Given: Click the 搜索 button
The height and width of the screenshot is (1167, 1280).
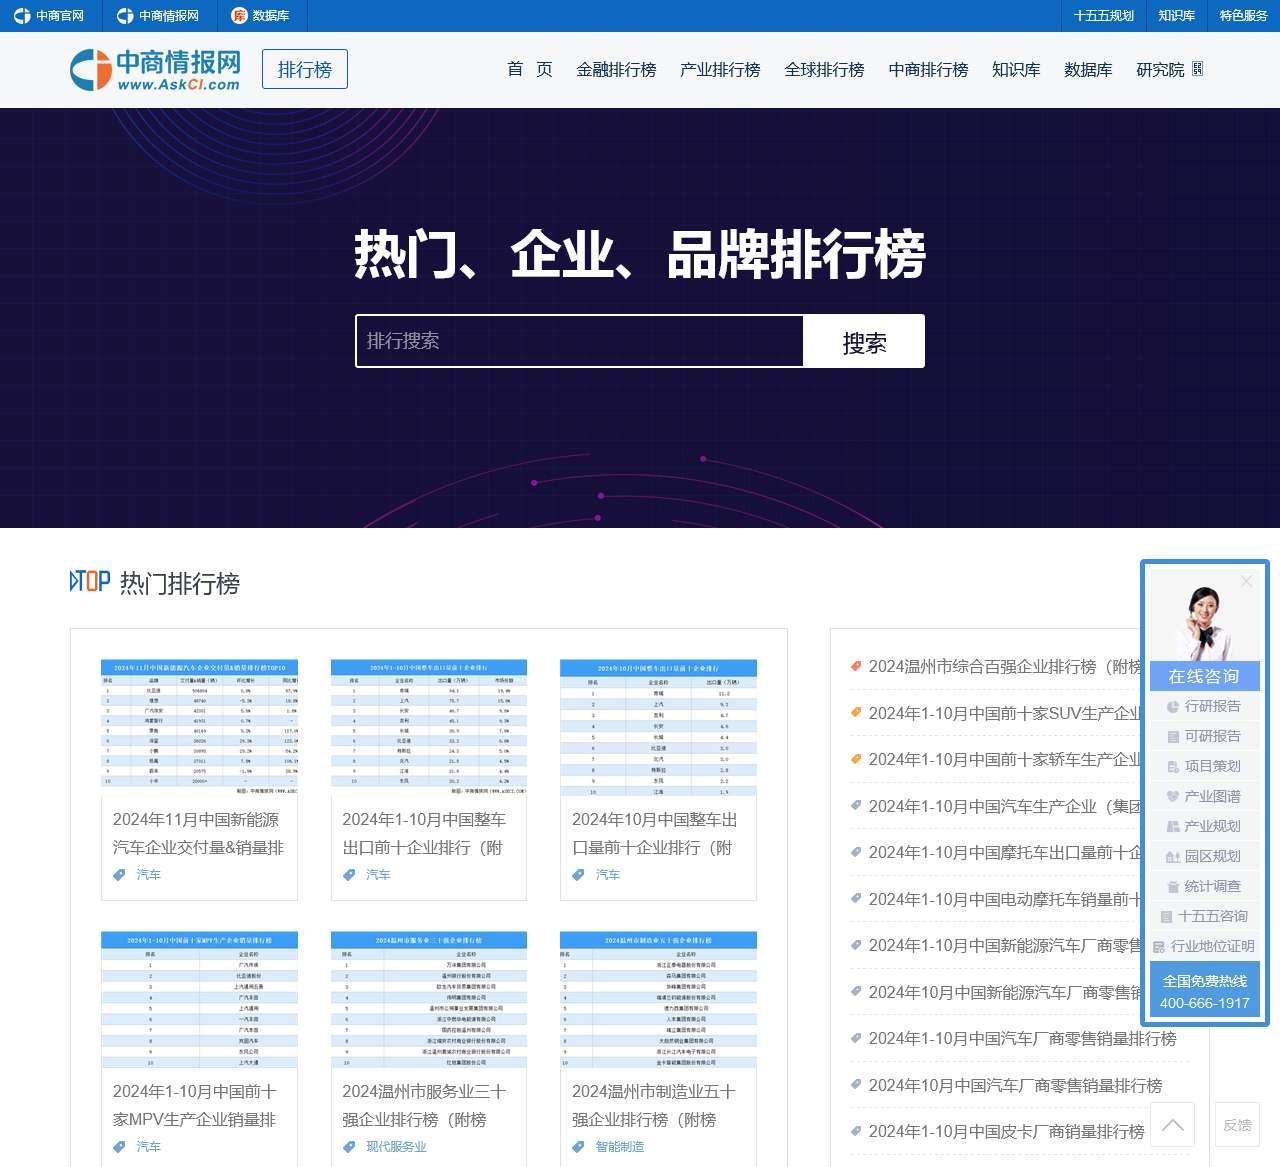Looking at the screenshot, I should [x=864, y=341].
